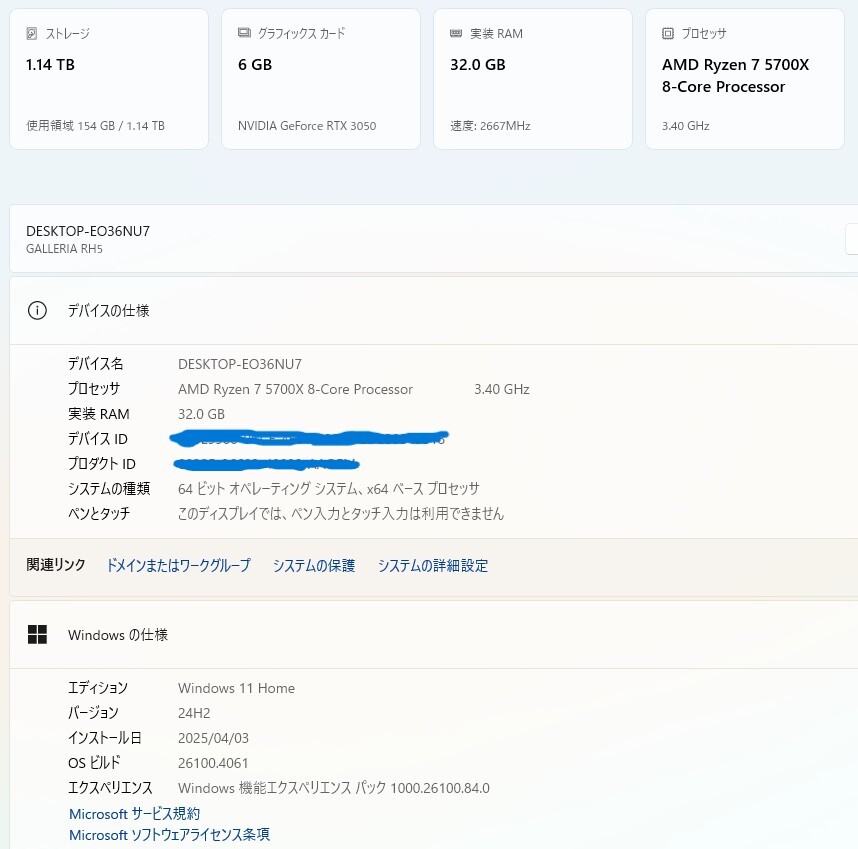Open ドメインまたはワークグループ link
Viewport: 858px width, 849px height.
(x=178, y=565)
